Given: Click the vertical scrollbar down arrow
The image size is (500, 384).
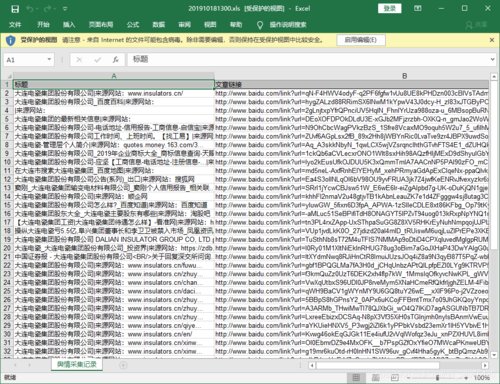Looking at the screenshot, I should [x=494, y=355].
